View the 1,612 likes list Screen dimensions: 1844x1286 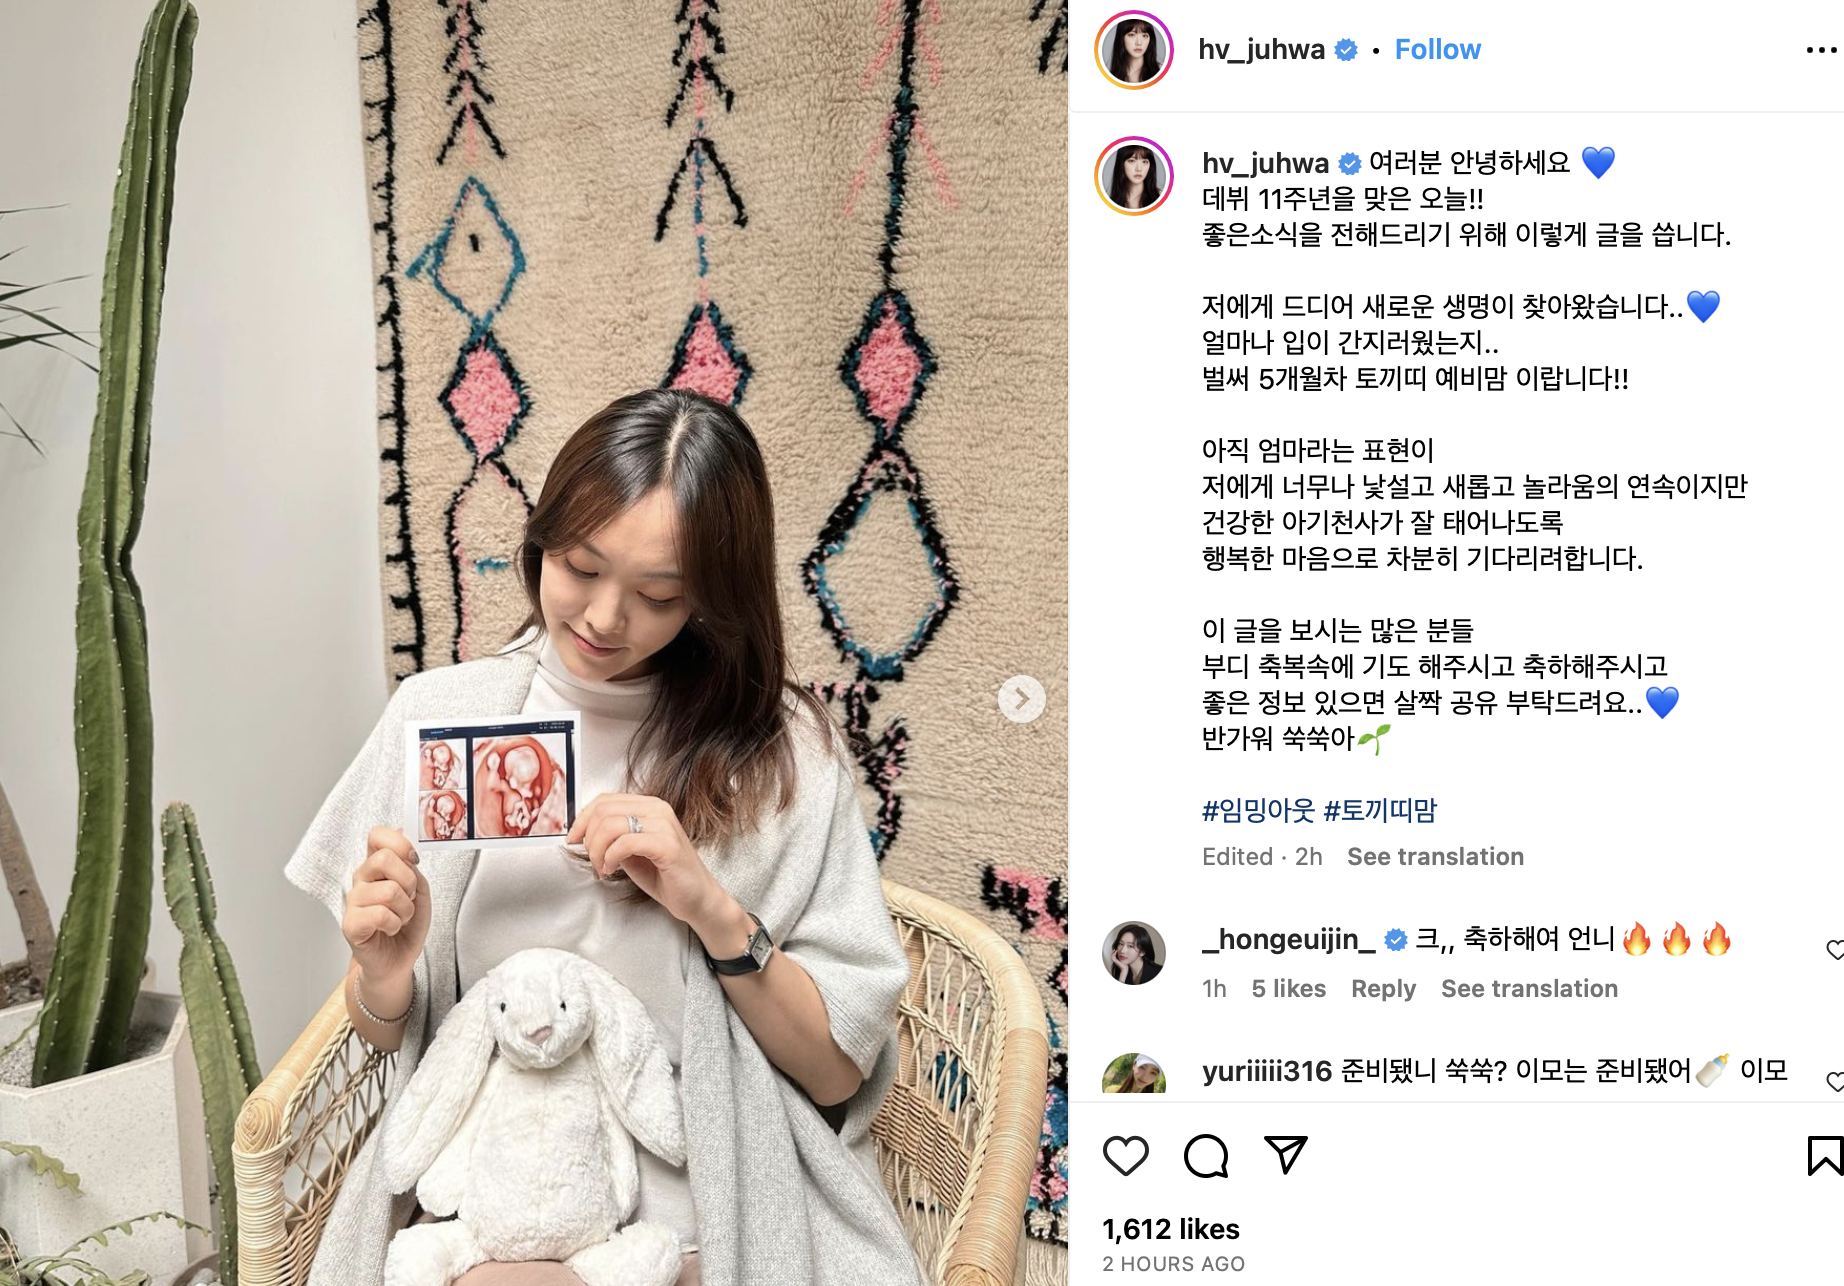[x=1171, y=1229]
